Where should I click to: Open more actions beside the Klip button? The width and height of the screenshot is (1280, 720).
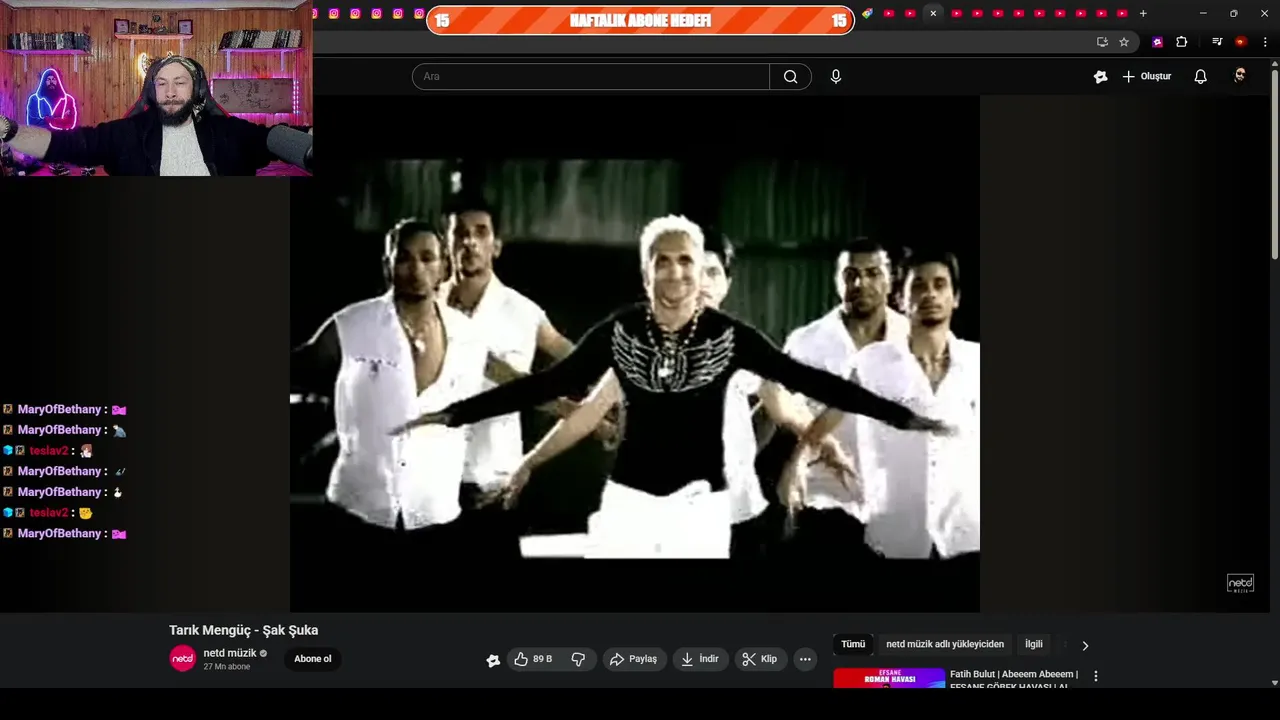pos(805,659)
